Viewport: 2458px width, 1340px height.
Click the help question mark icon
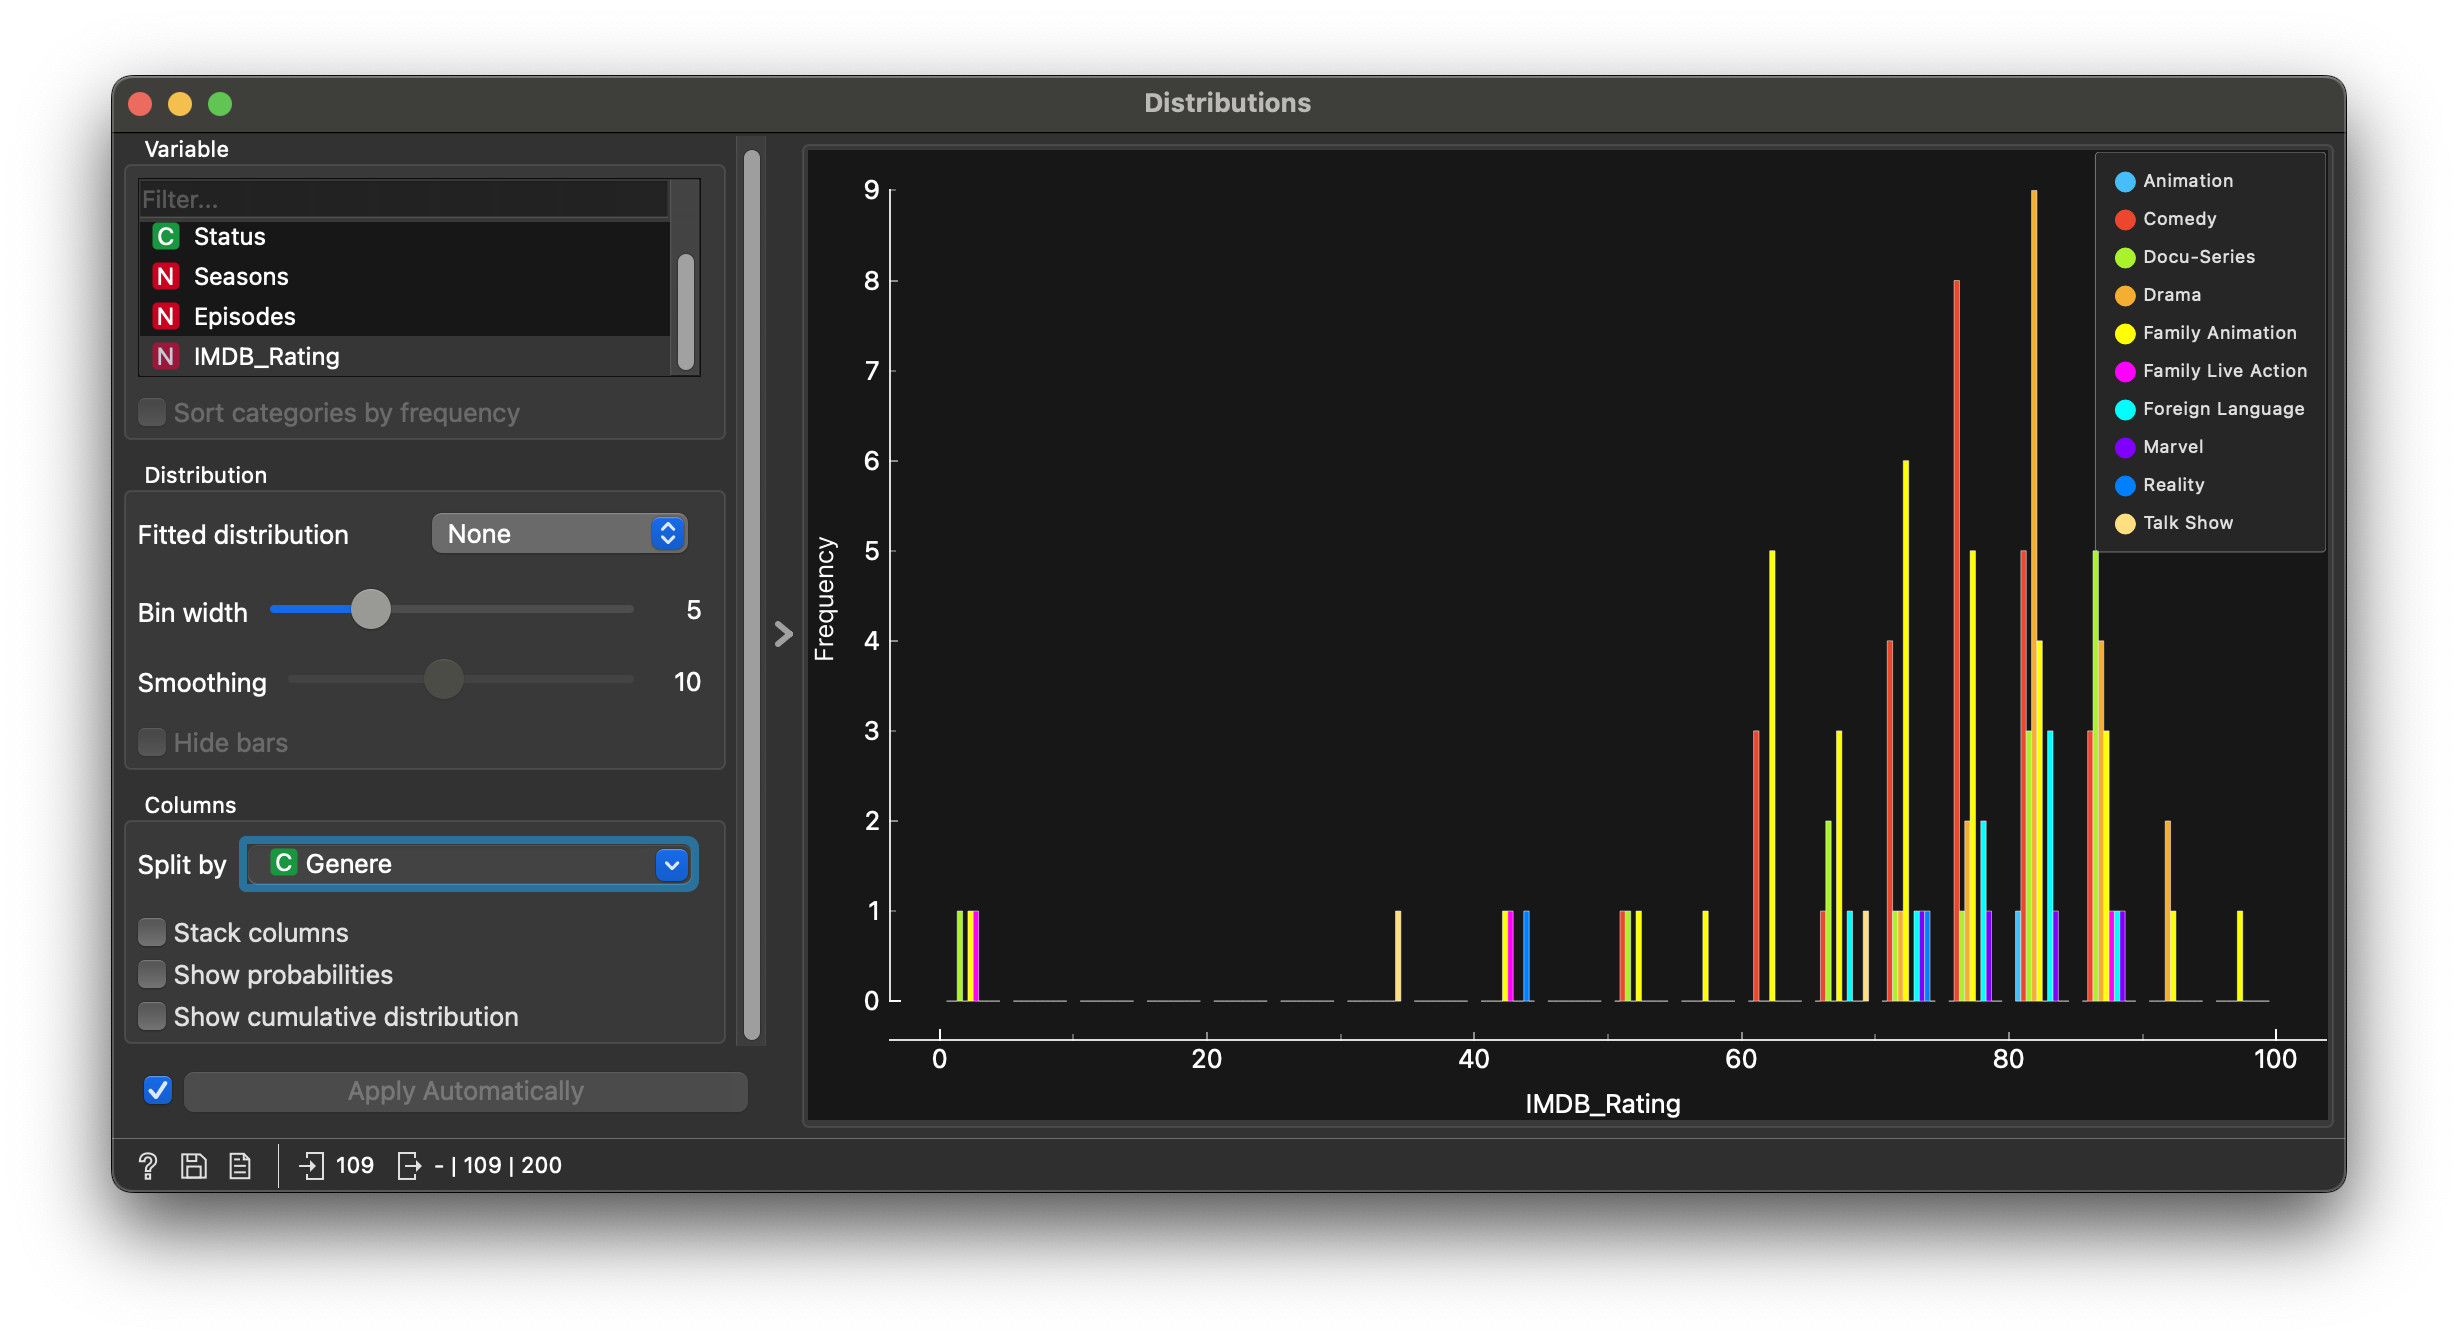(148, 1166)
